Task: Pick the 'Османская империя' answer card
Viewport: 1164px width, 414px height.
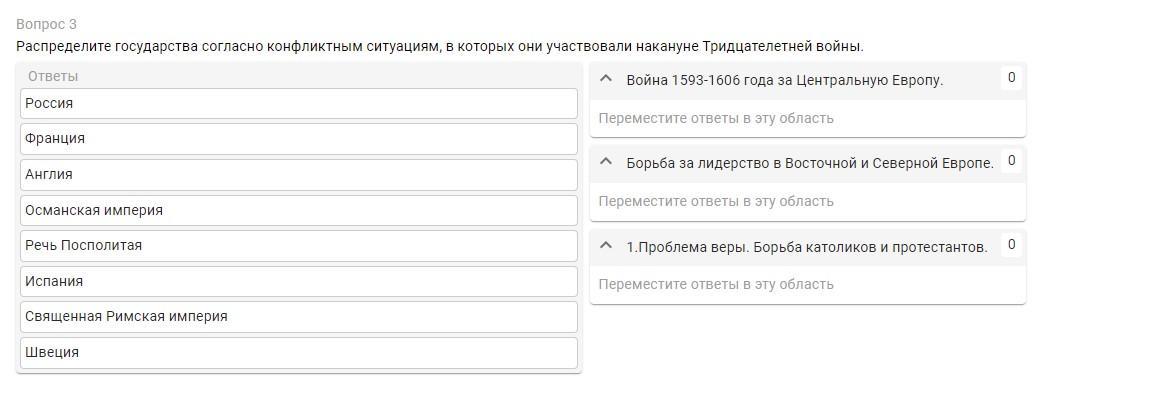Action: pyautogui.click(x=298, y=210)
